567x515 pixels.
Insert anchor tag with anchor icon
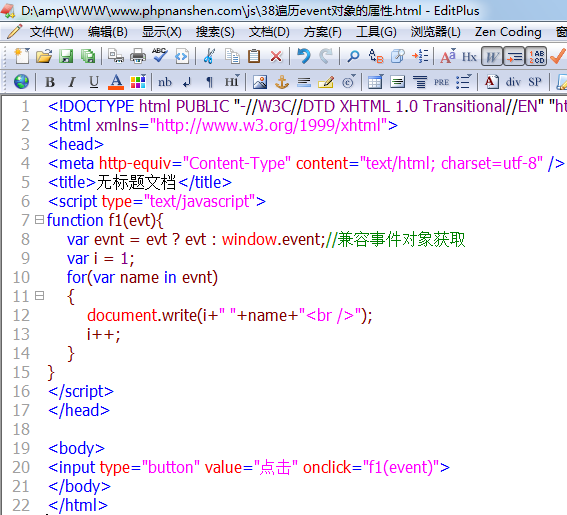282,82
